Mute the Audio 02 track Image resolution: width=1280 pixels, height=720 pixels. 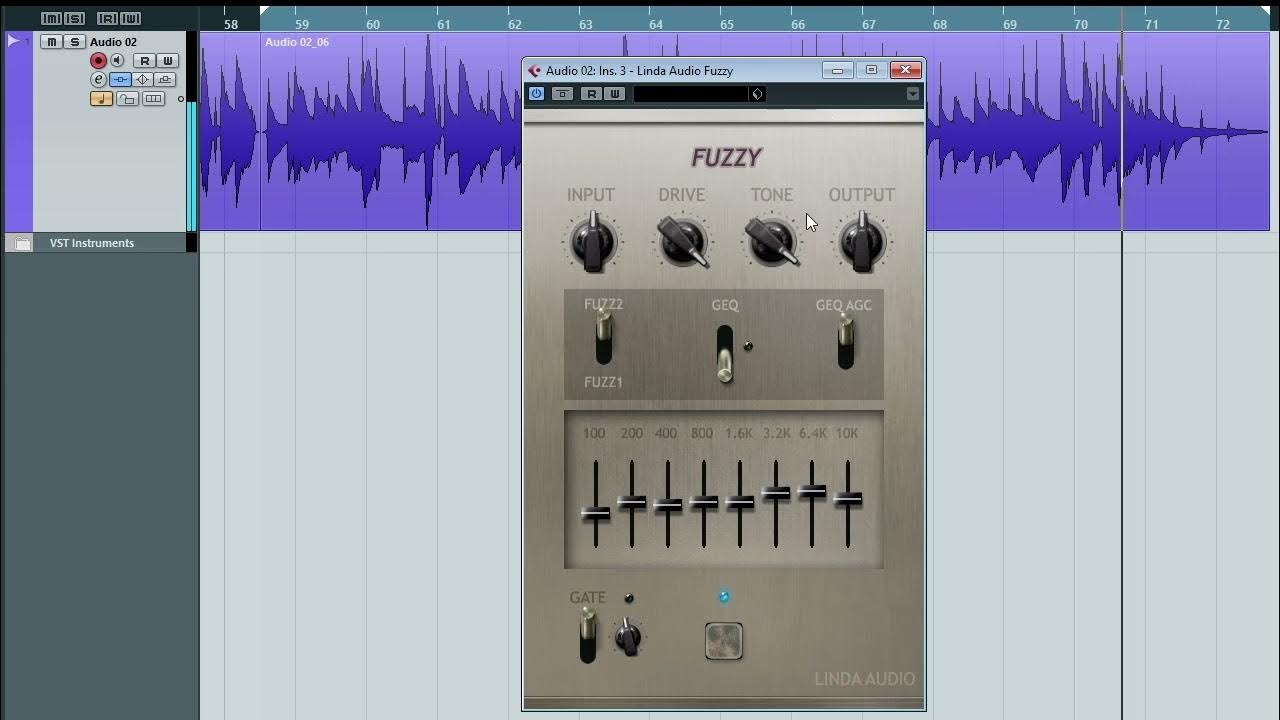coord(51,42)
